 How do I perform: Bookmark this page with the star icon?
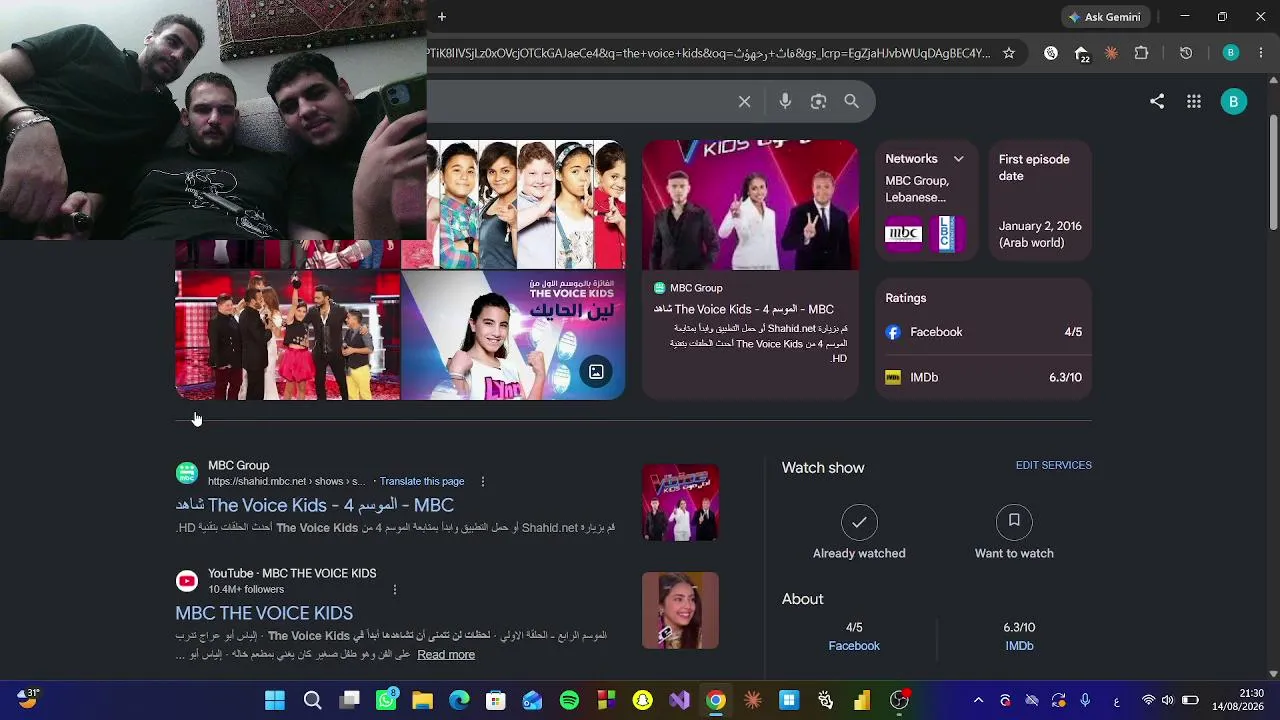1009,53
